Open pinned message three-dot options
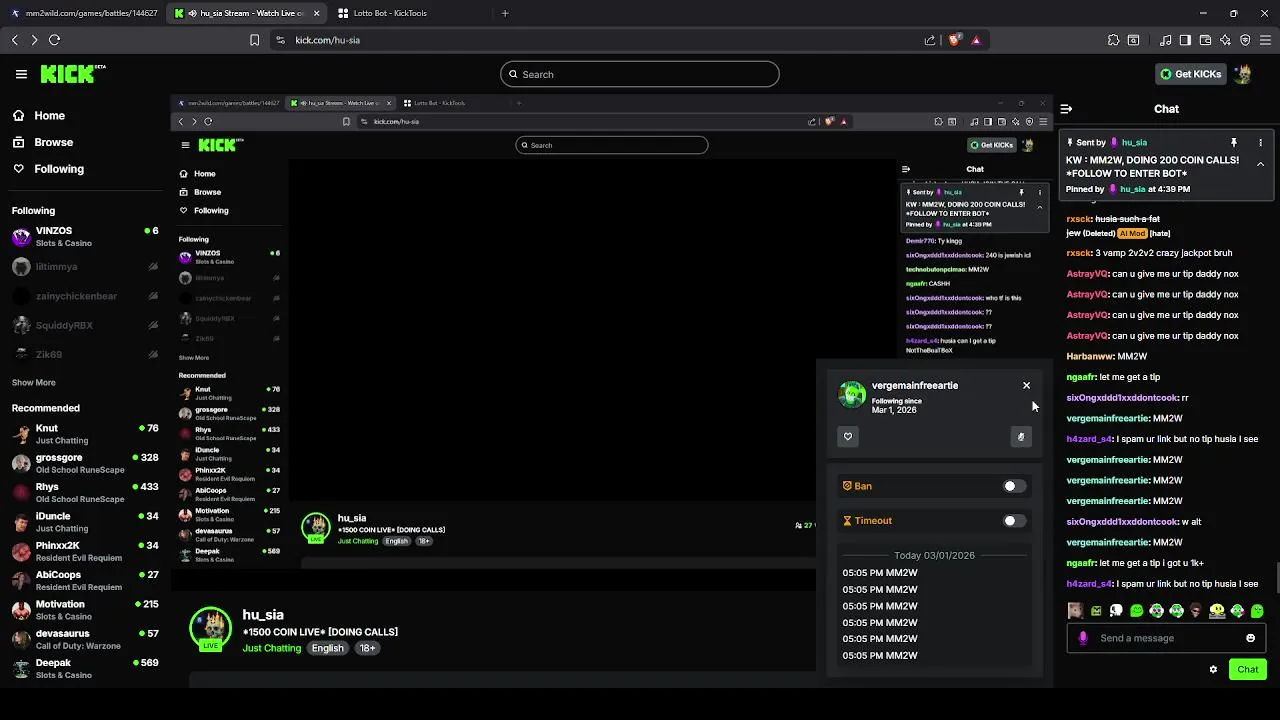Screen dimensions: 1280x720 pos(1260,143)
